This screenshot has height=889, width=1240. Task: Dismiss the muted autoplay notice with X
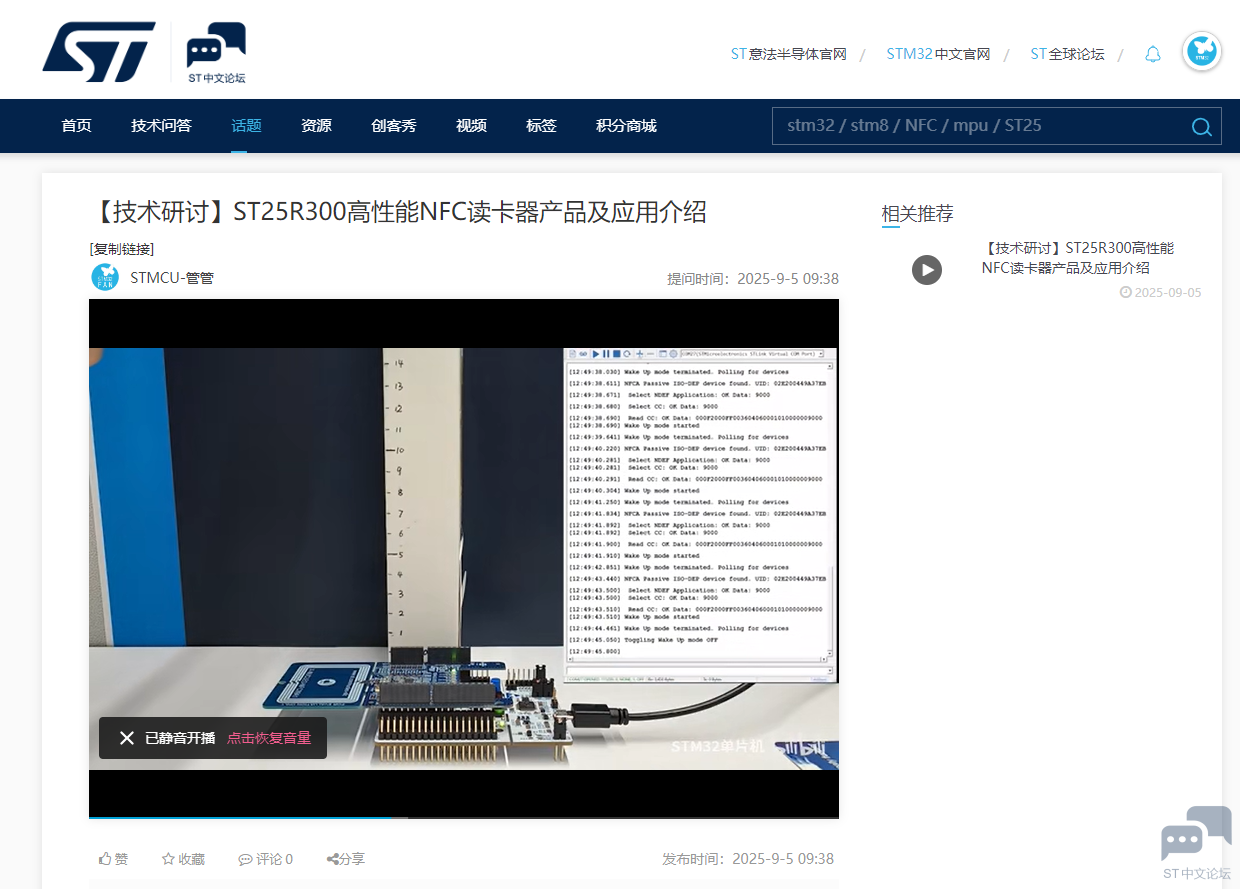coord(127,738)
